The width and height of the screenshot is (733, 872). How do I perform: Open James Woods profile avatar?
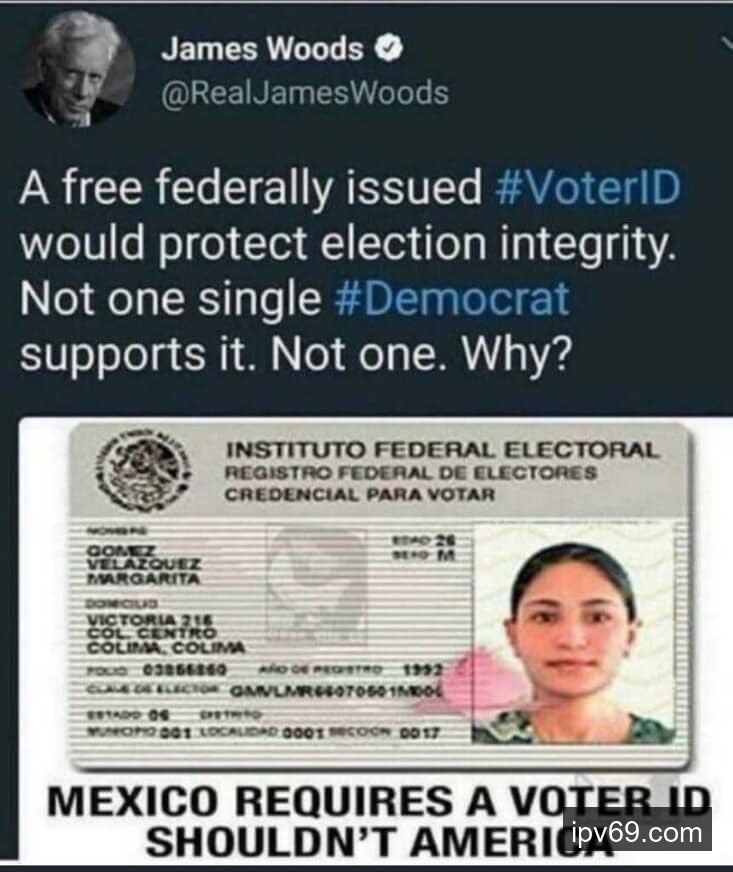point(77,68)
